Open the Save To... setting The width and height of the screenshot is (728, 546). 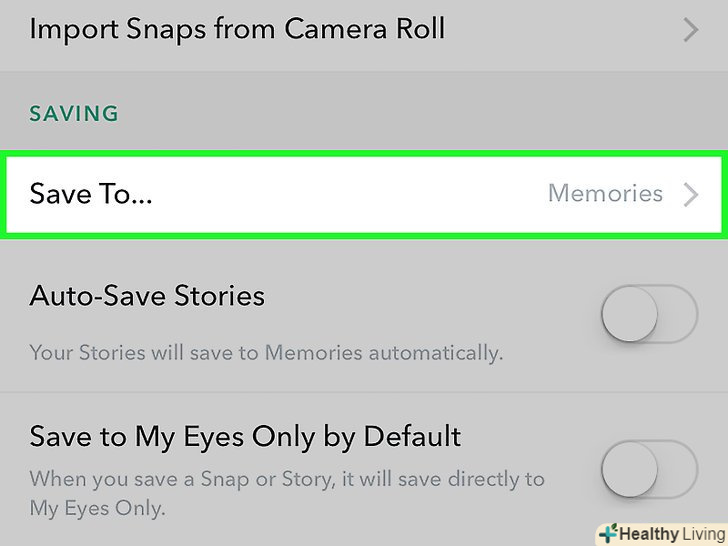point(90,194)
